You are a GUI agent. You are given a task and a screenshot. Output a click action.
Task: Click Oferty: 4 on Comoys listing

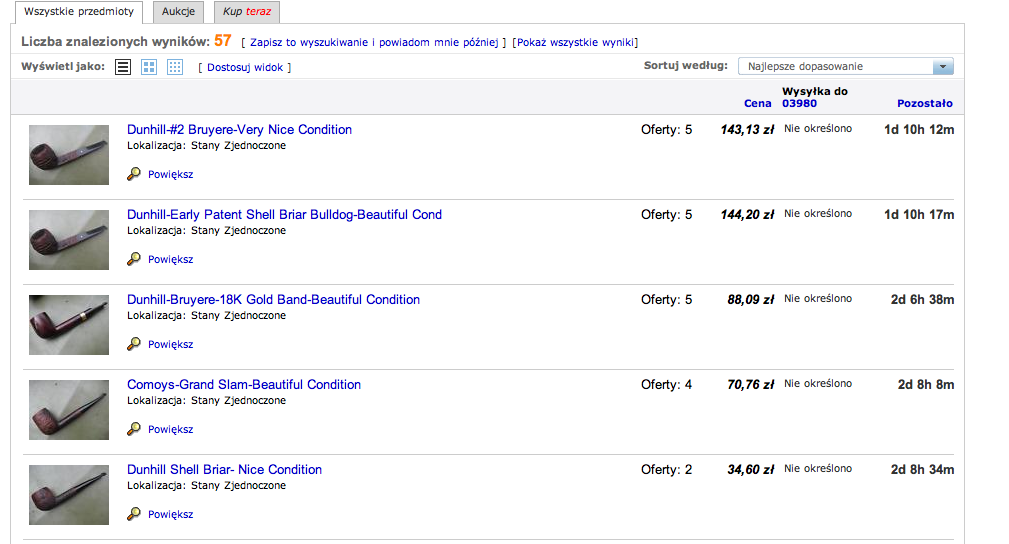tap(666, 384)
